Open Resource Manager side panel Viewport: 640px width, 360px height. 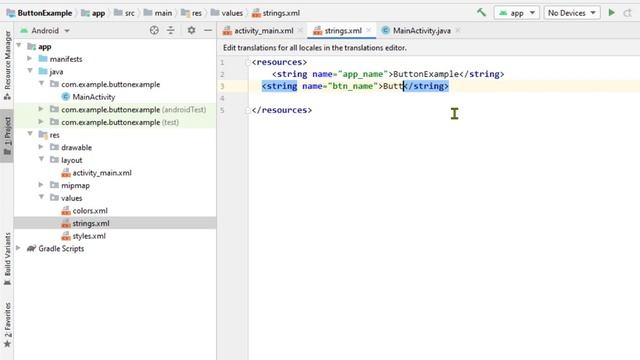coord(7,64)
